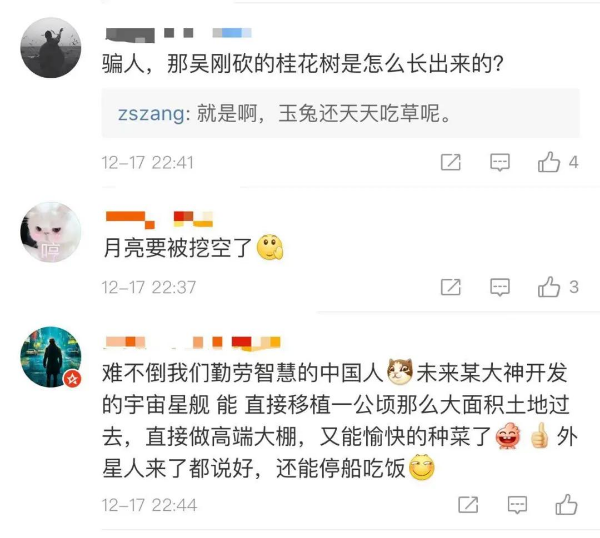Screen dimensions: 600x538
Task: Open avatar of man in neon city
Action: (51, 357)
